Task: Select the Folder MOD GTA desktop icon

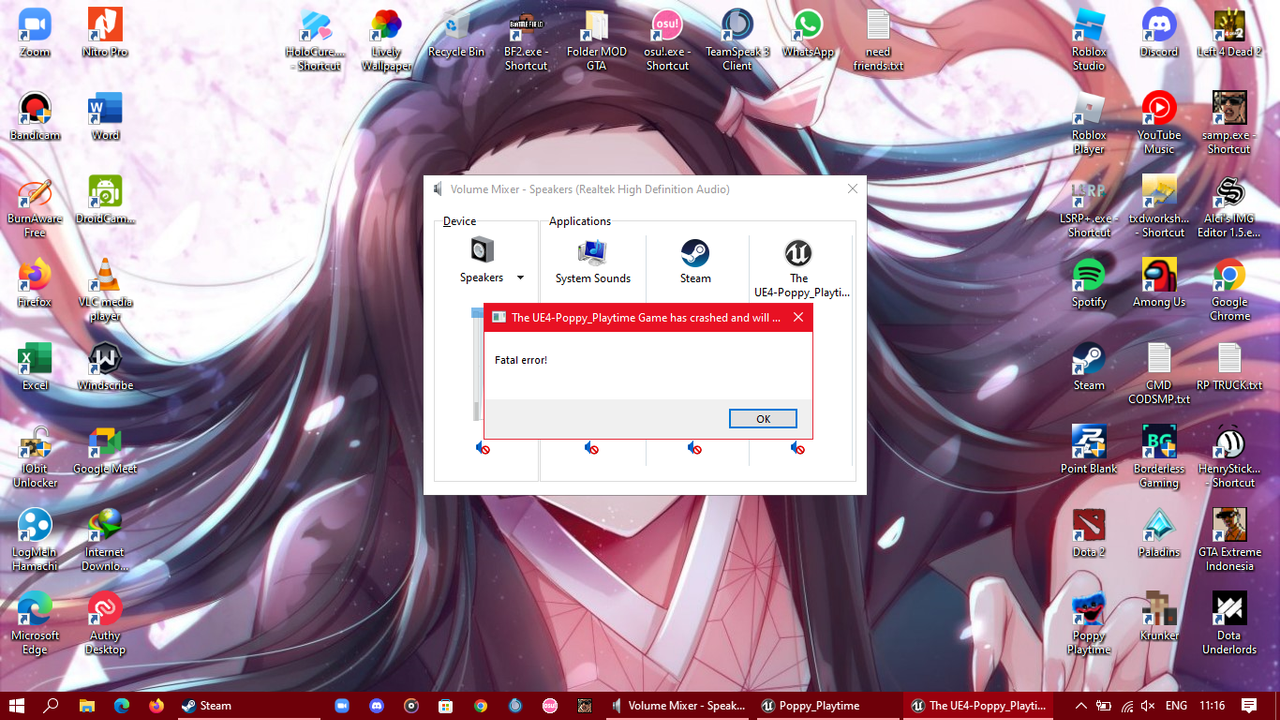Action: coord(597,40)
